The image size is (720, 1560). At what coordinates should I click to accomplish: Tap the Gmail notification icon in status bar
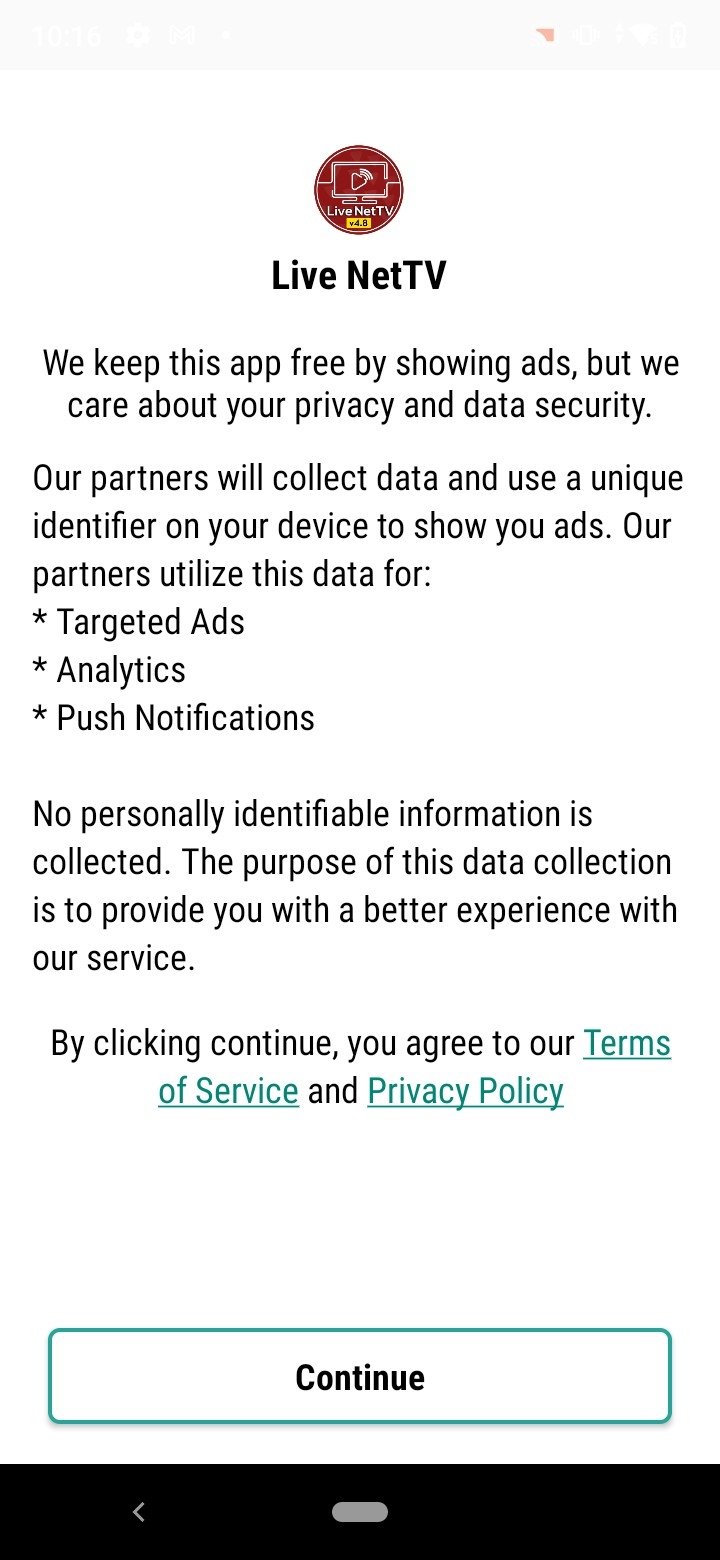[x=182, y=36]
